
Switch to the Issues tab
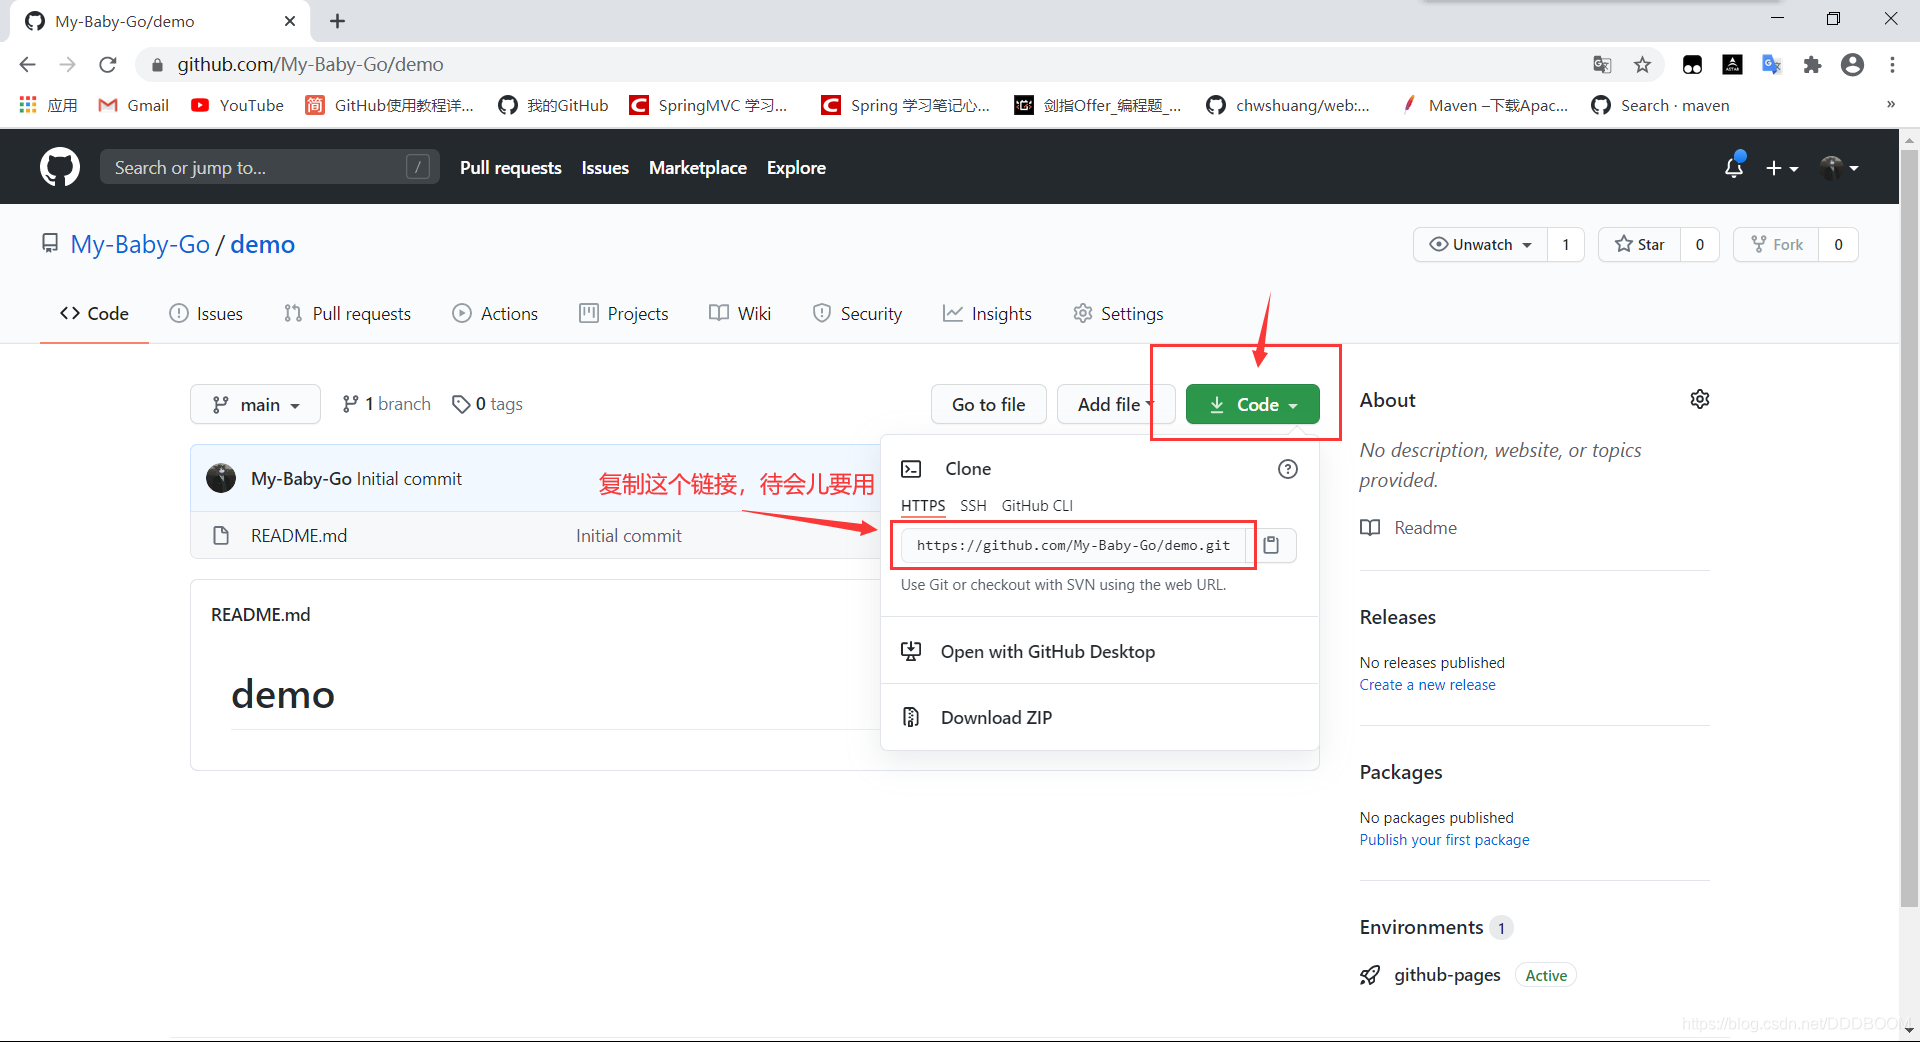coord(206,314)
